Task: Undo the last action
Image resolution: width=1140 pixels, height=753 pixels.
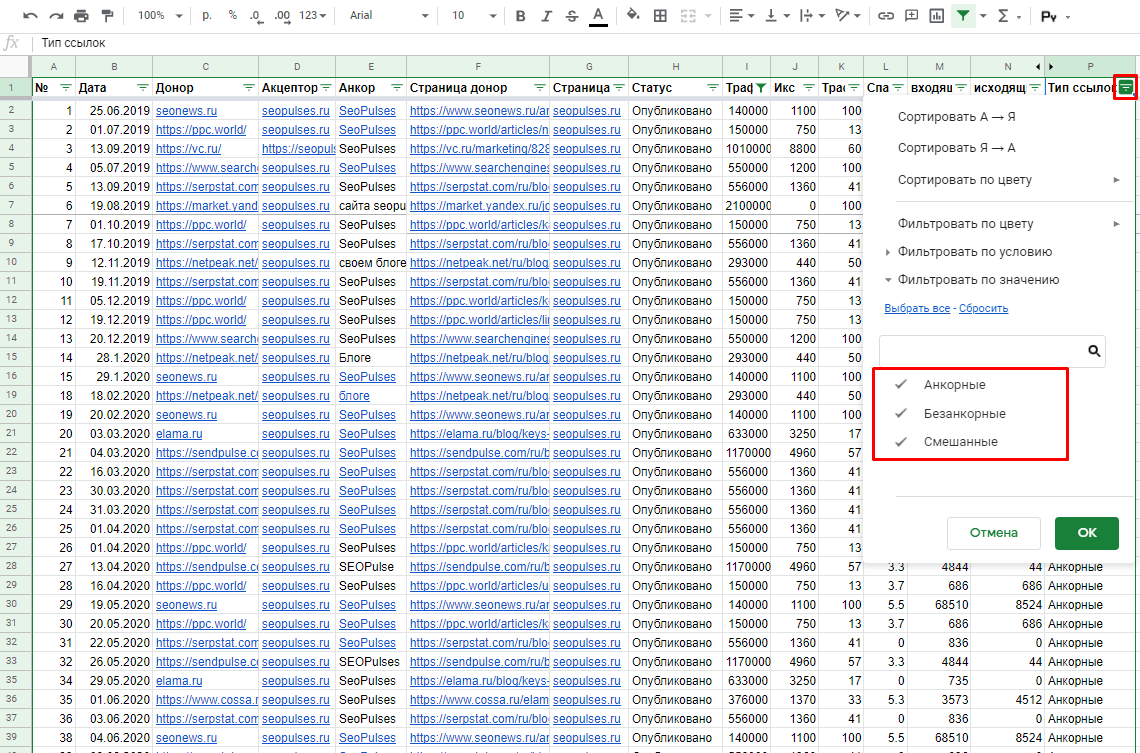Action: point(31,15)
